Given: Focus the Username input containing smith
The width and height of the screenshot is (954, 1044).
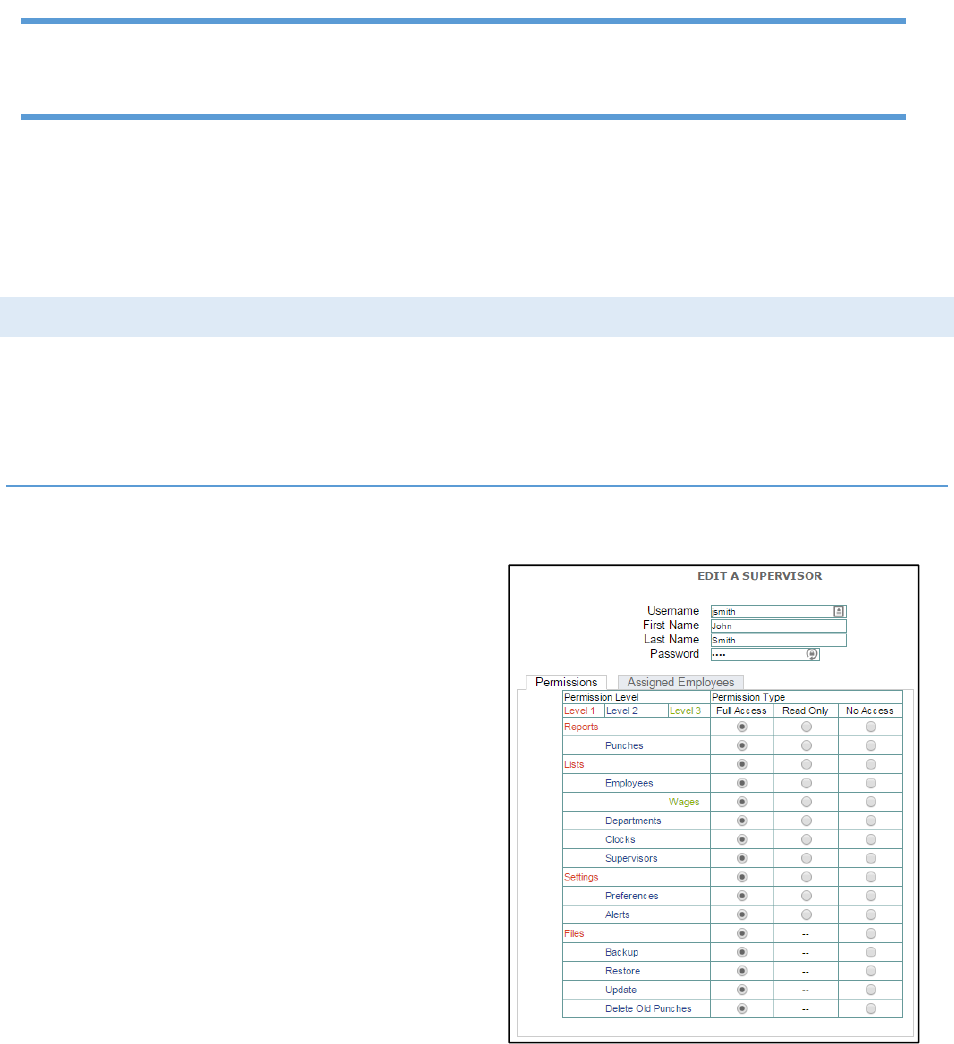Looking at the screenshot, I should [778, 611].
